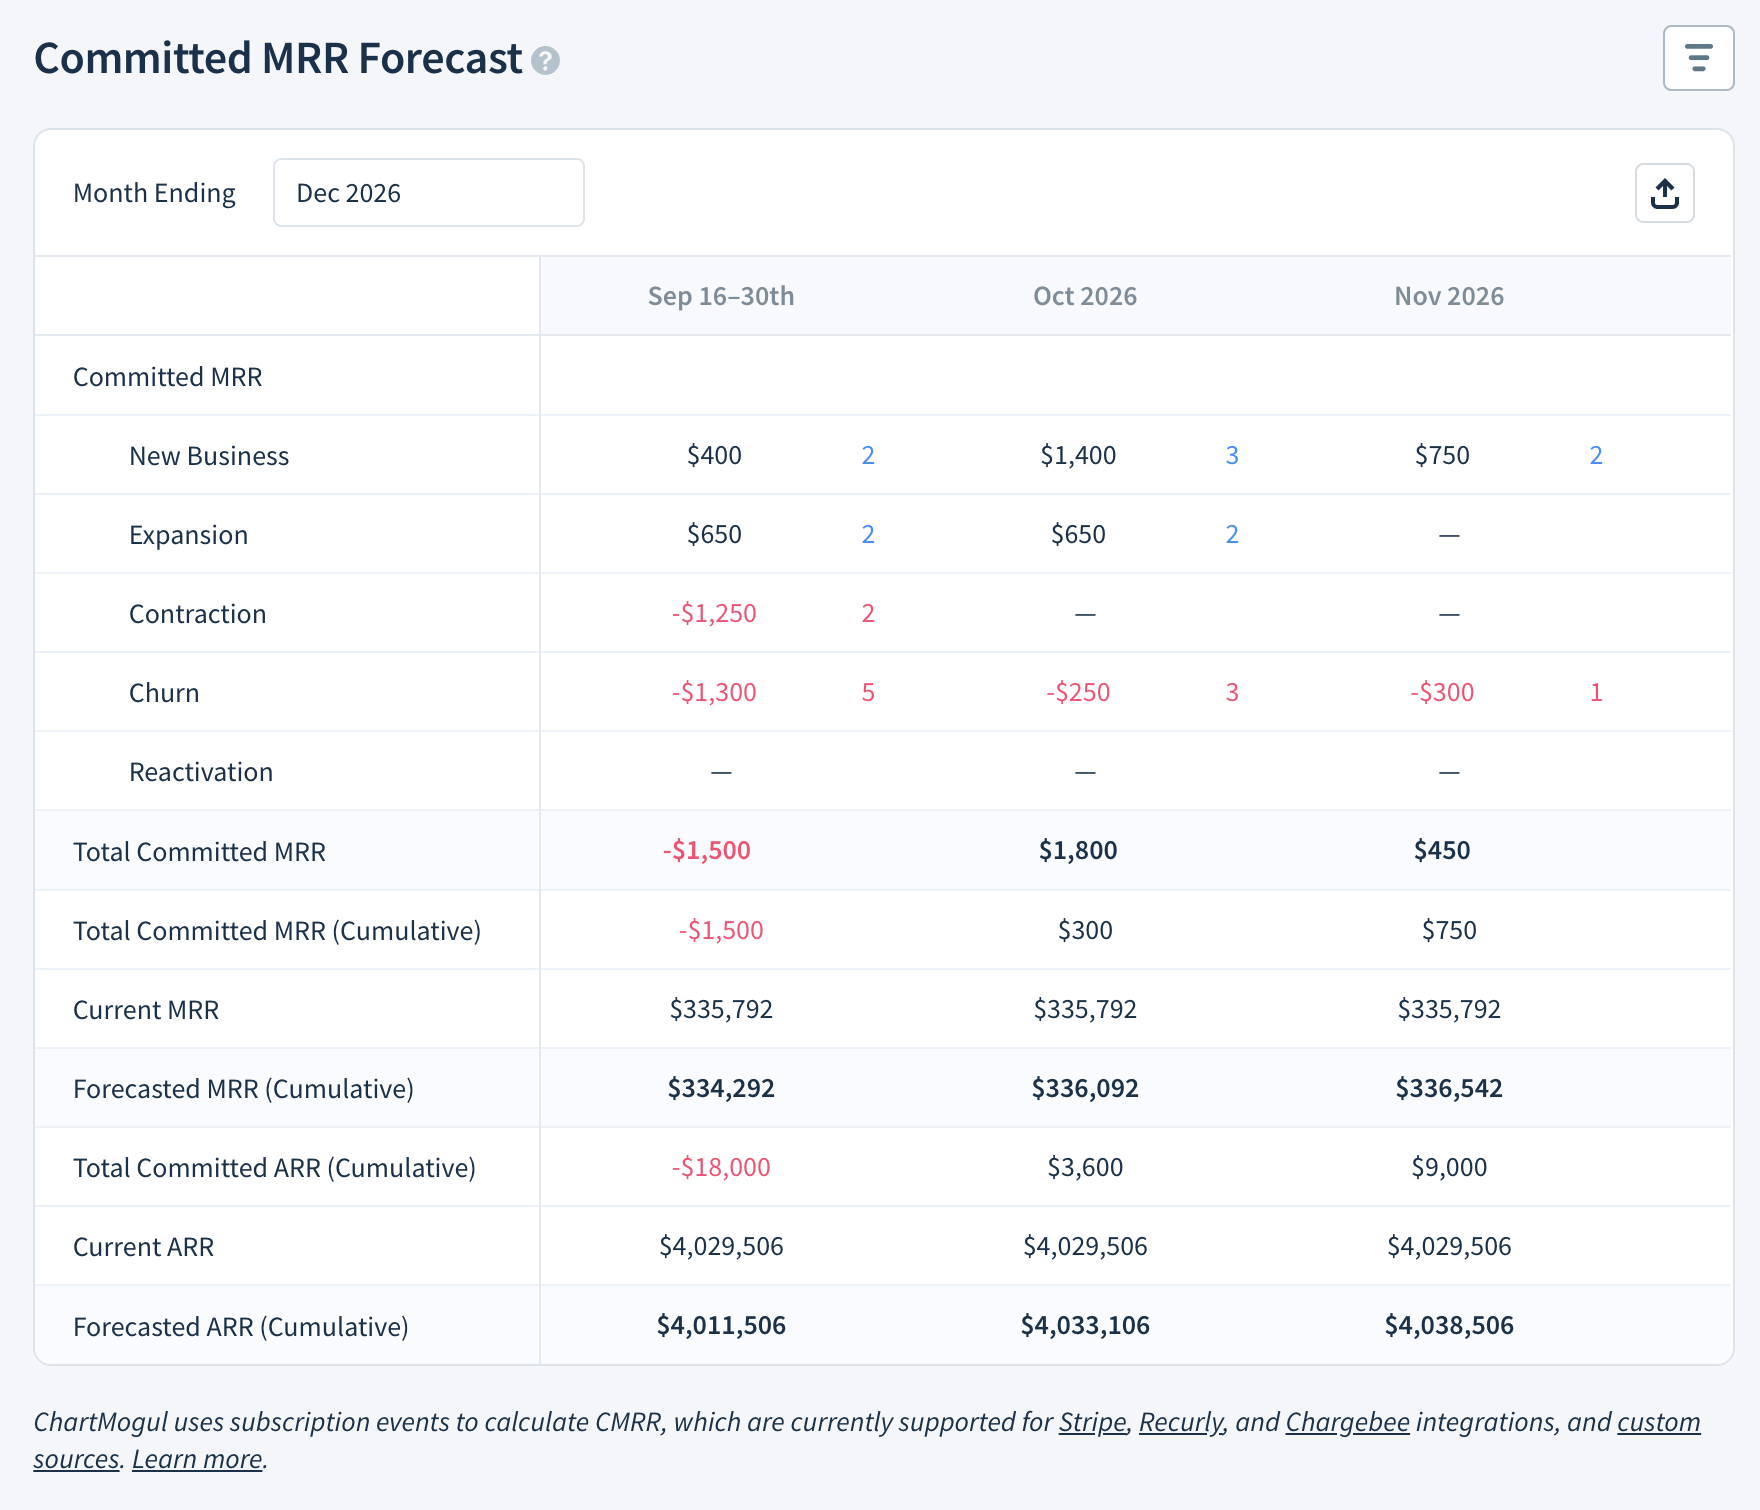This screenshot has width=1760, height=1510.
Task: Click the $4,033,106 Forecasted ARR value
Action: [x=1085, y=1325]
